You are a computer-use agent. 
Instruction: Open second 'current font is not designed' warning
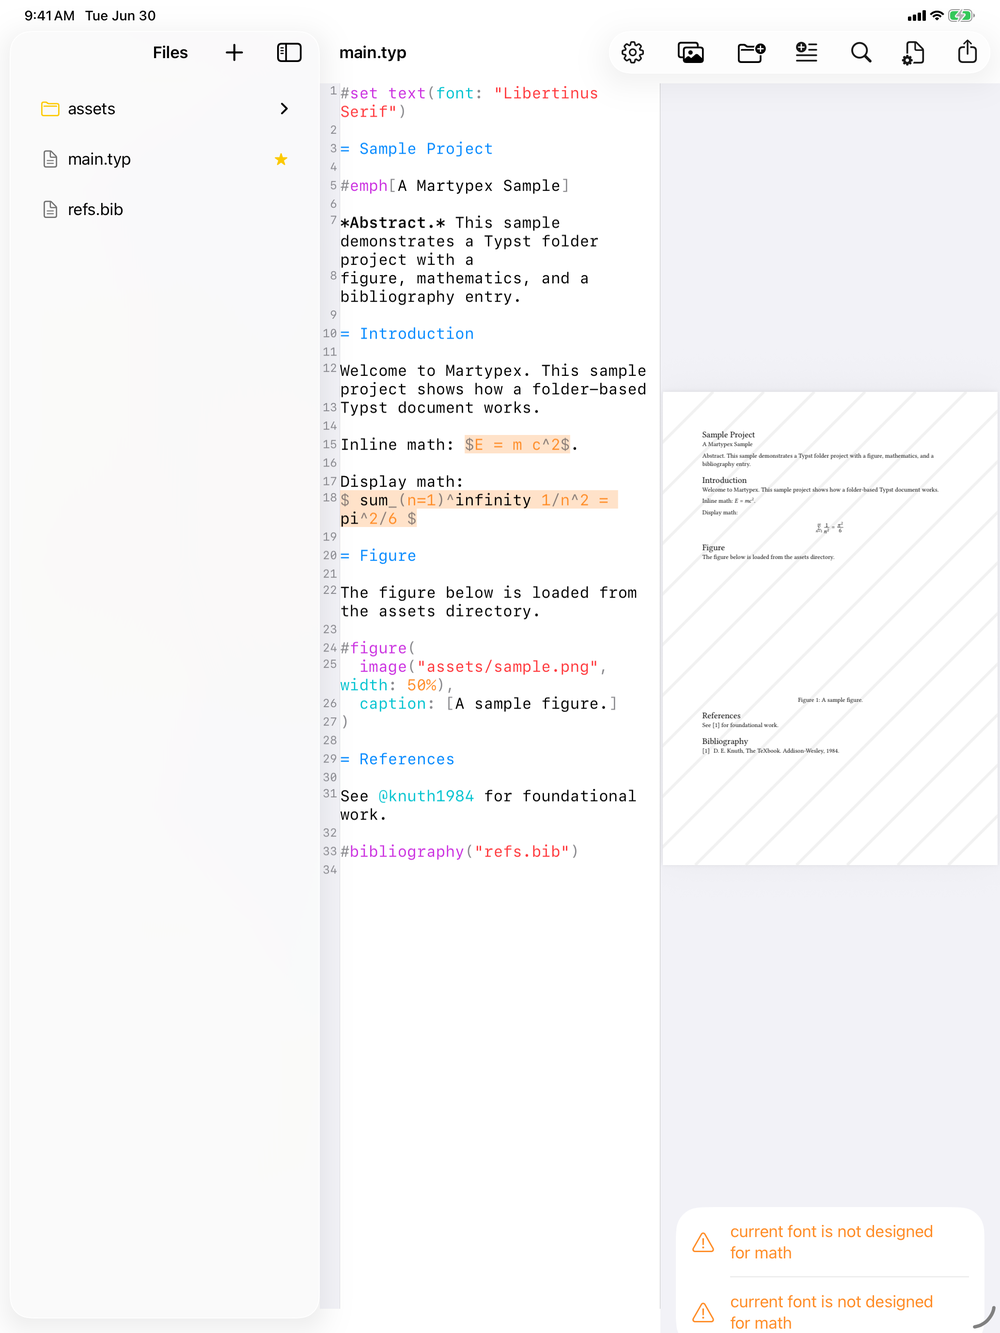tap(831, 1312)
